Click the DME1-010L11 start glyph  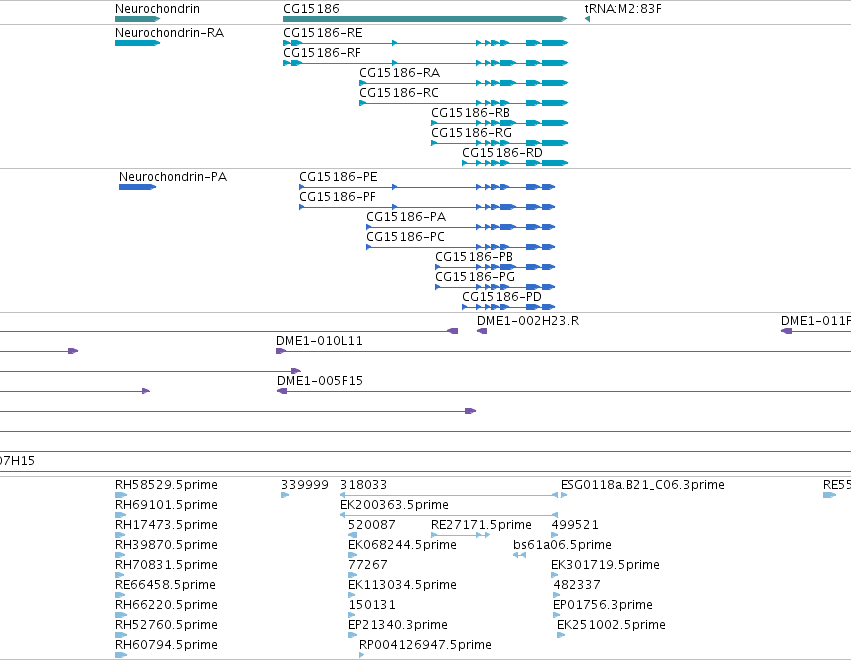pyautogui.click(x=281, y=351)
